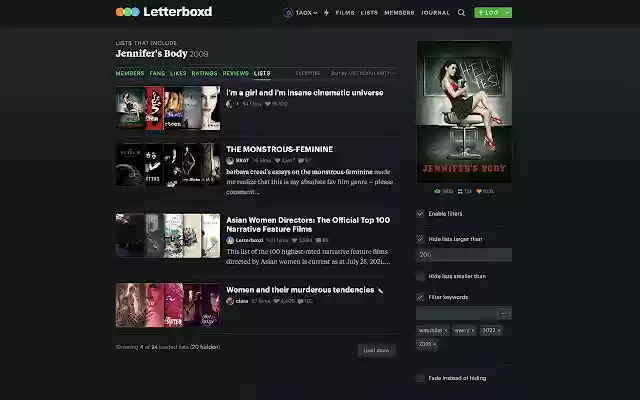Viewport: 640px width, 400px height.
Task: Open the activity lightning bolt icon
Action: 327,13
